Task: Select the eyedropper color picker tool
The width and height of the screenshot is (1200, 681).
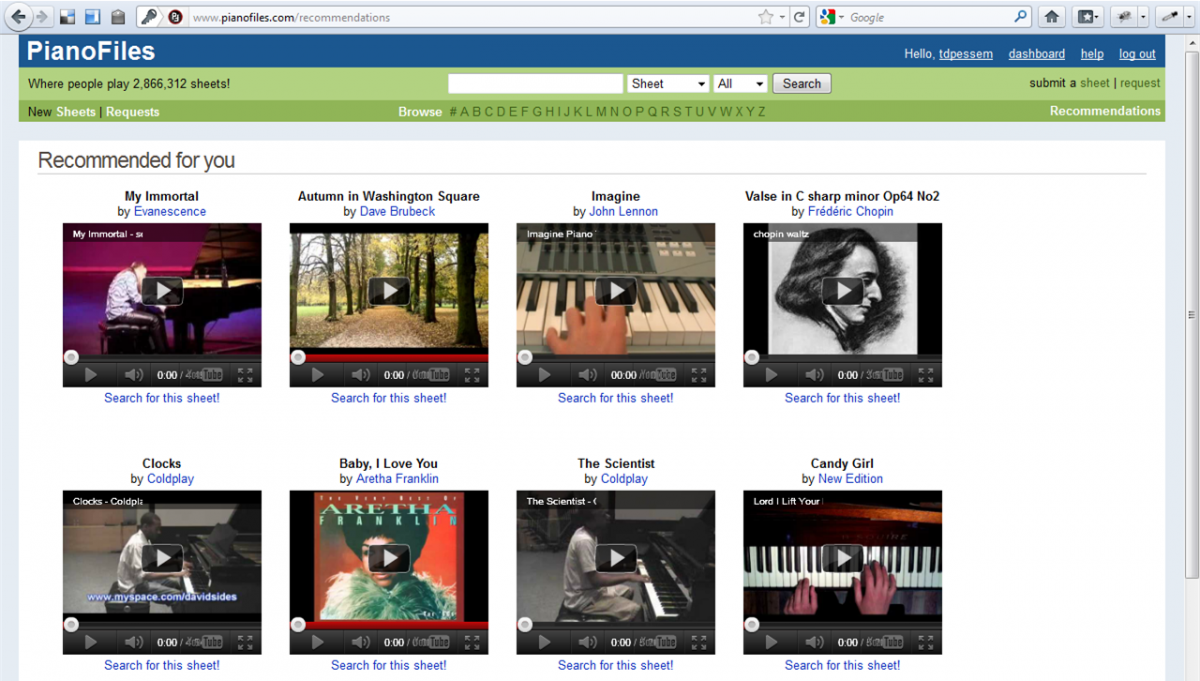Action: 1168,17
